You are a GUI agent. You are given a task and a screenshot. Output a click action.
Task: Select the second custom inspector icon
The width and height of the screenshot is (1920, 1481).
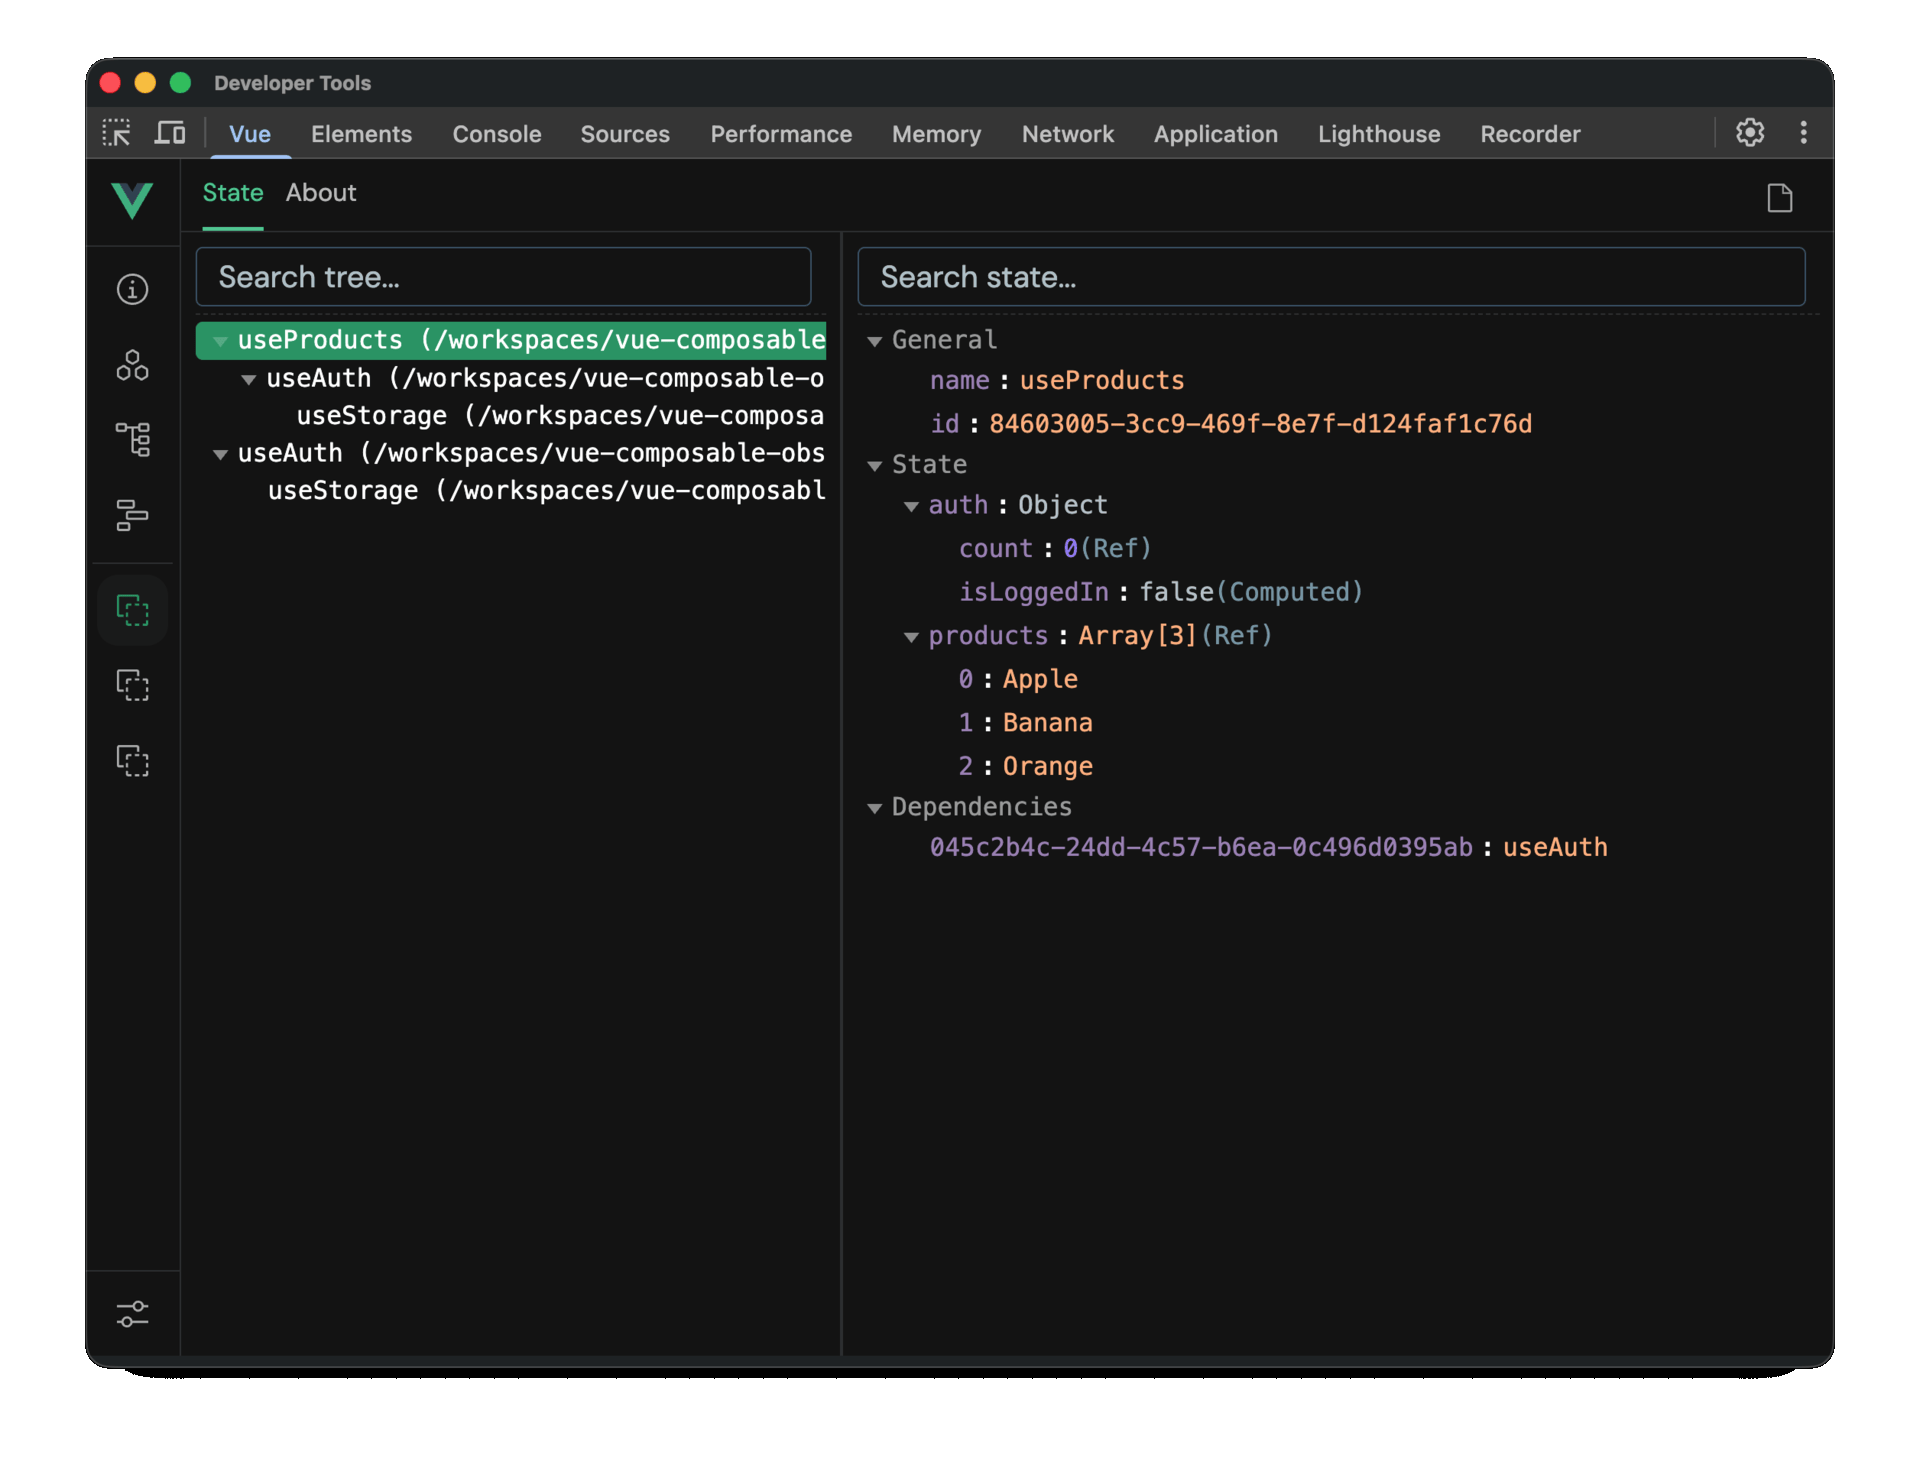[x=132, y=686]
